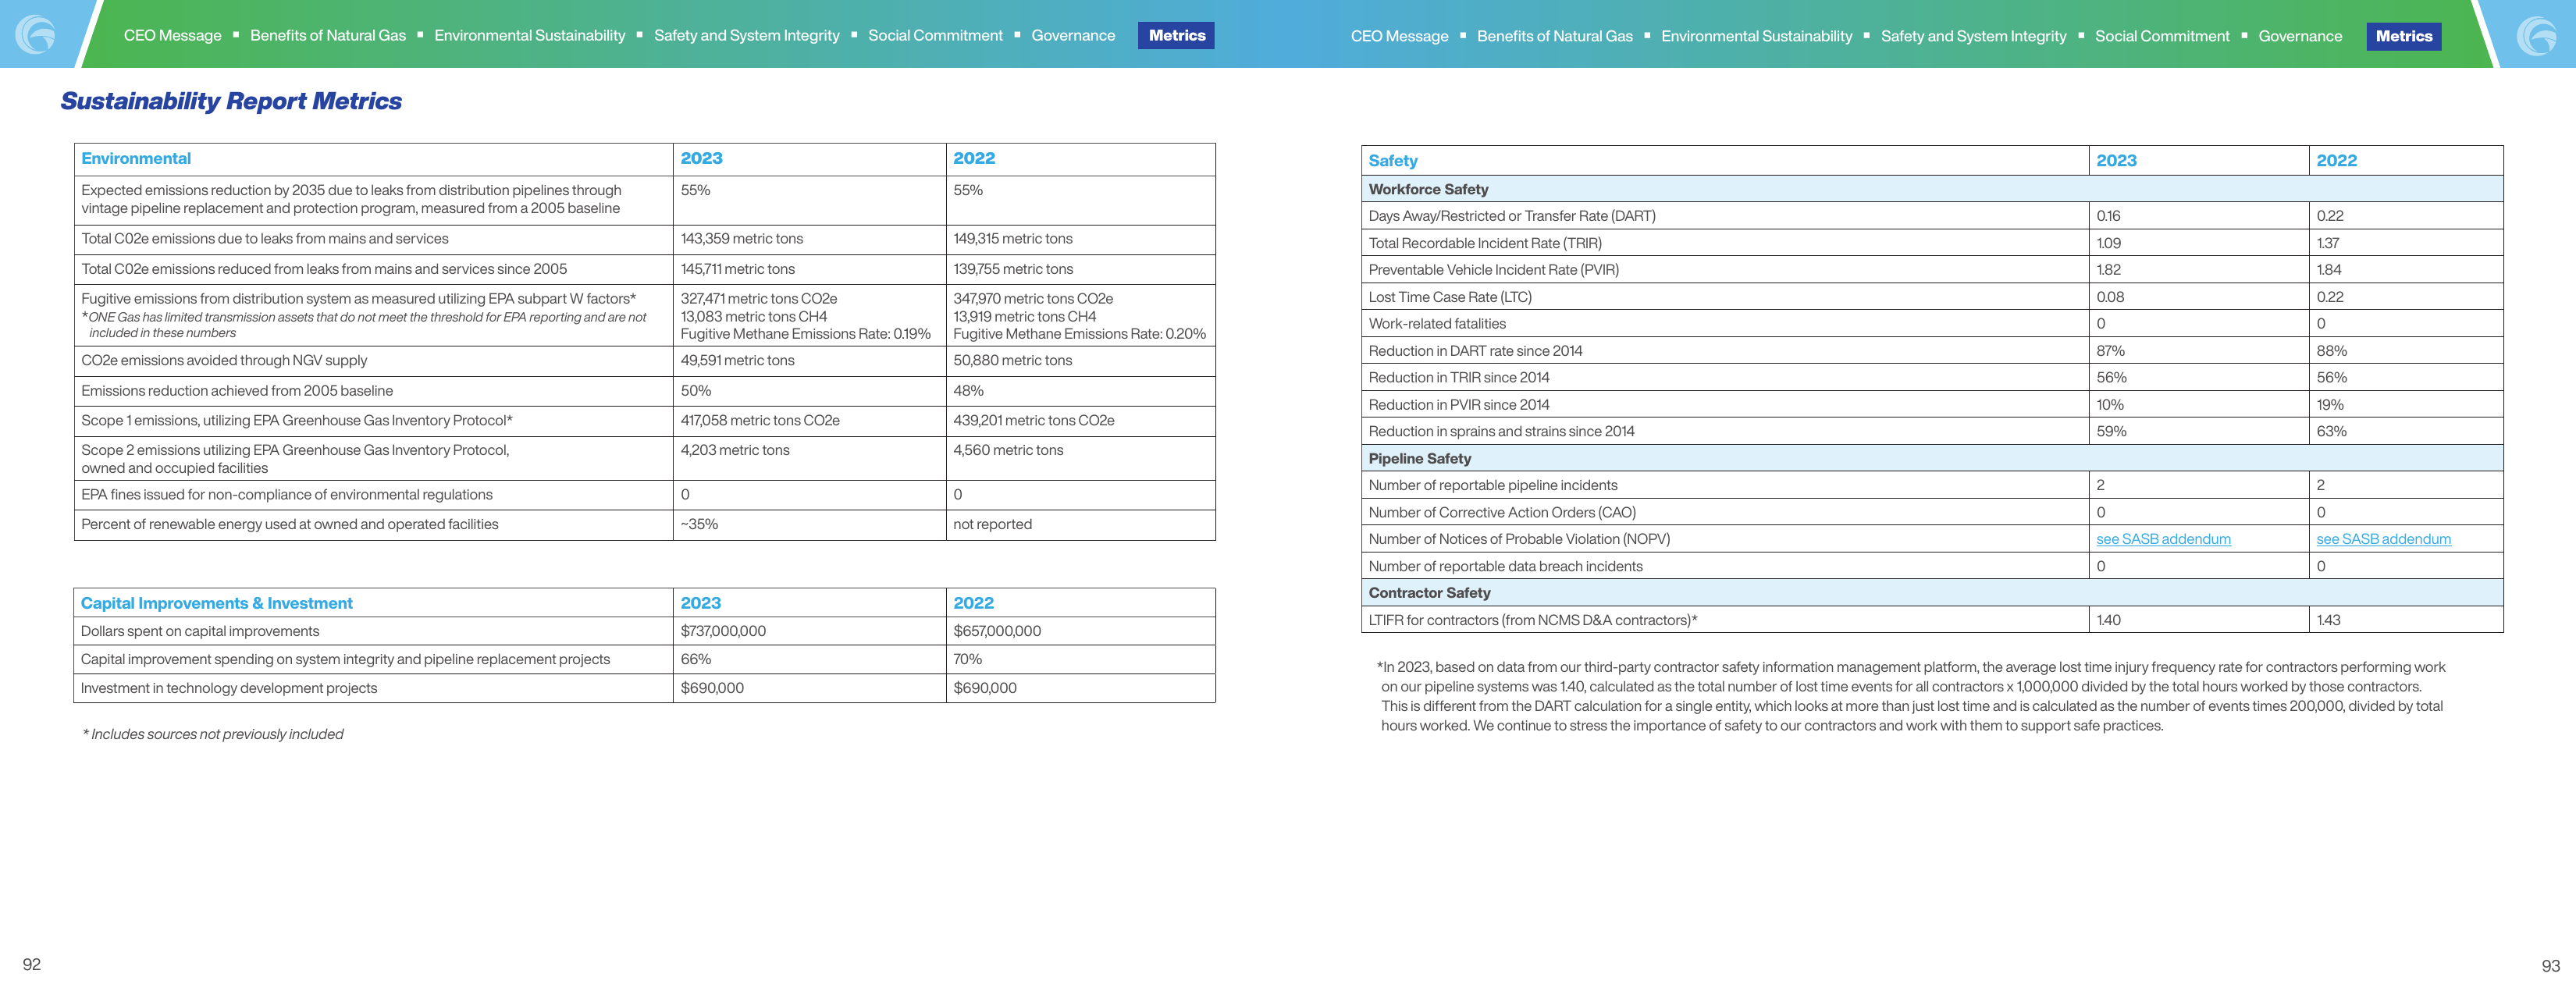Select Social Commitment on page 92 navigation
This screenshot has height=995, width=2576.
tap(935, 35)
